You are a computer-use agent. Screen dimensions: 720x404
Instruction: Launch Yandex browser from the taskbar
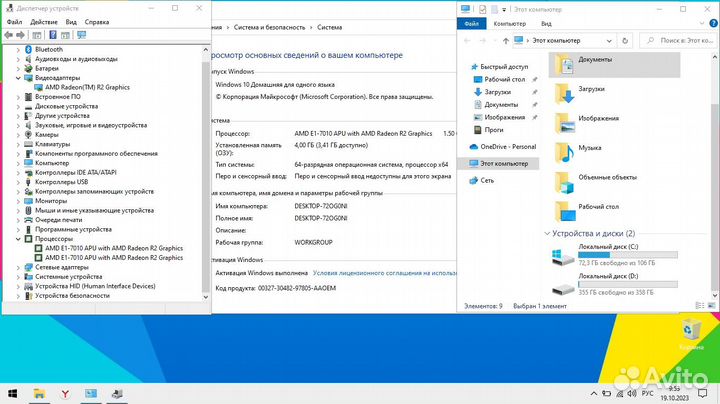point(65,393)
